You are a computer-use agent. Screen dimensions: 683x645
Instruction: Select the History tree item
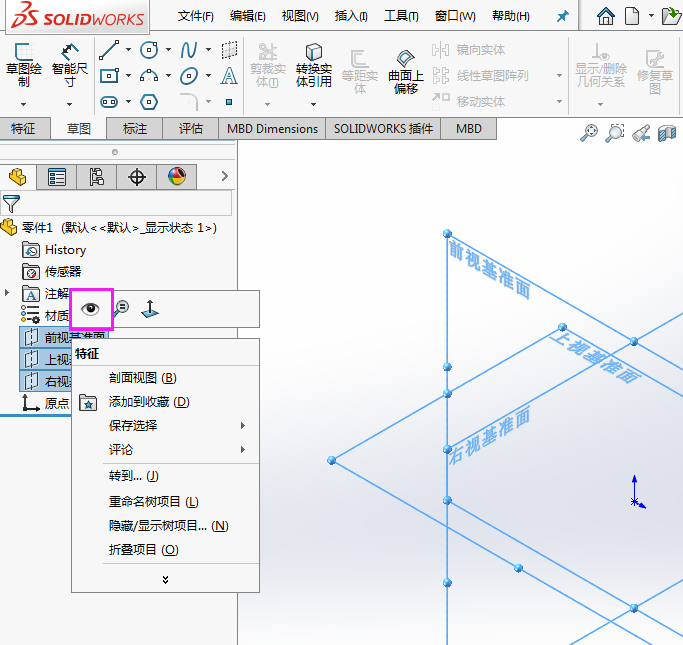54,250
